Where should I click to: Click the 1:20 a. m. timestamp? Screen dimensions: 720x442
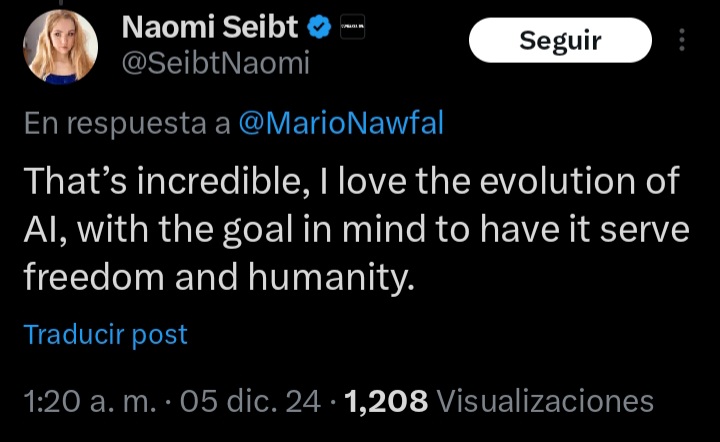88,402
